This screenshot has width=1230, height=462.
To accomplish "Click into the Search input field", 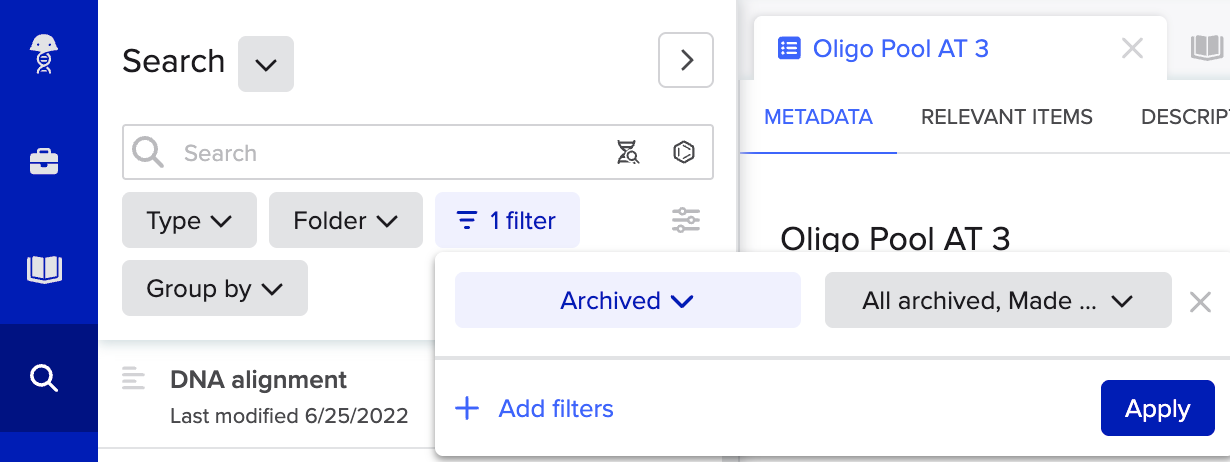I will pos(390,153).
